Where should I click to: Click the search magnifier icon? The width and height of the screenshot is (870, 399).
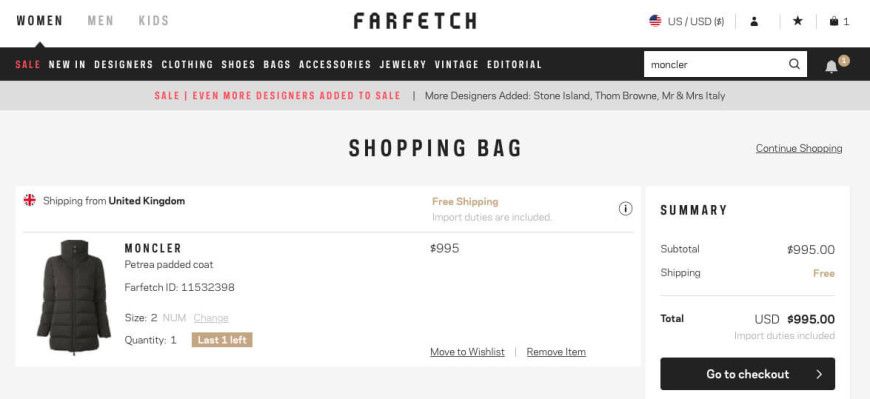794,64
